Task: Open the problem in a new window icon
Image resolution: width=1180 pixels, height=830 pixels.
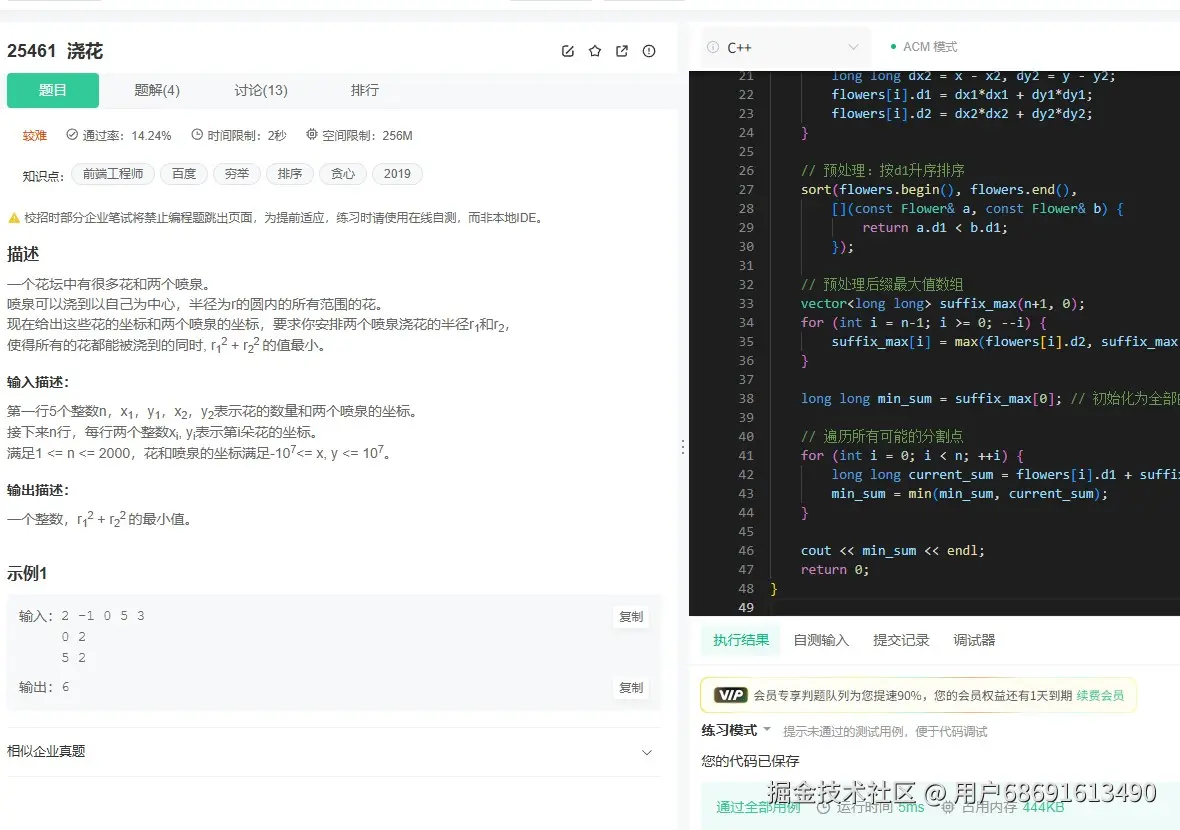Action: coord(622,50)
